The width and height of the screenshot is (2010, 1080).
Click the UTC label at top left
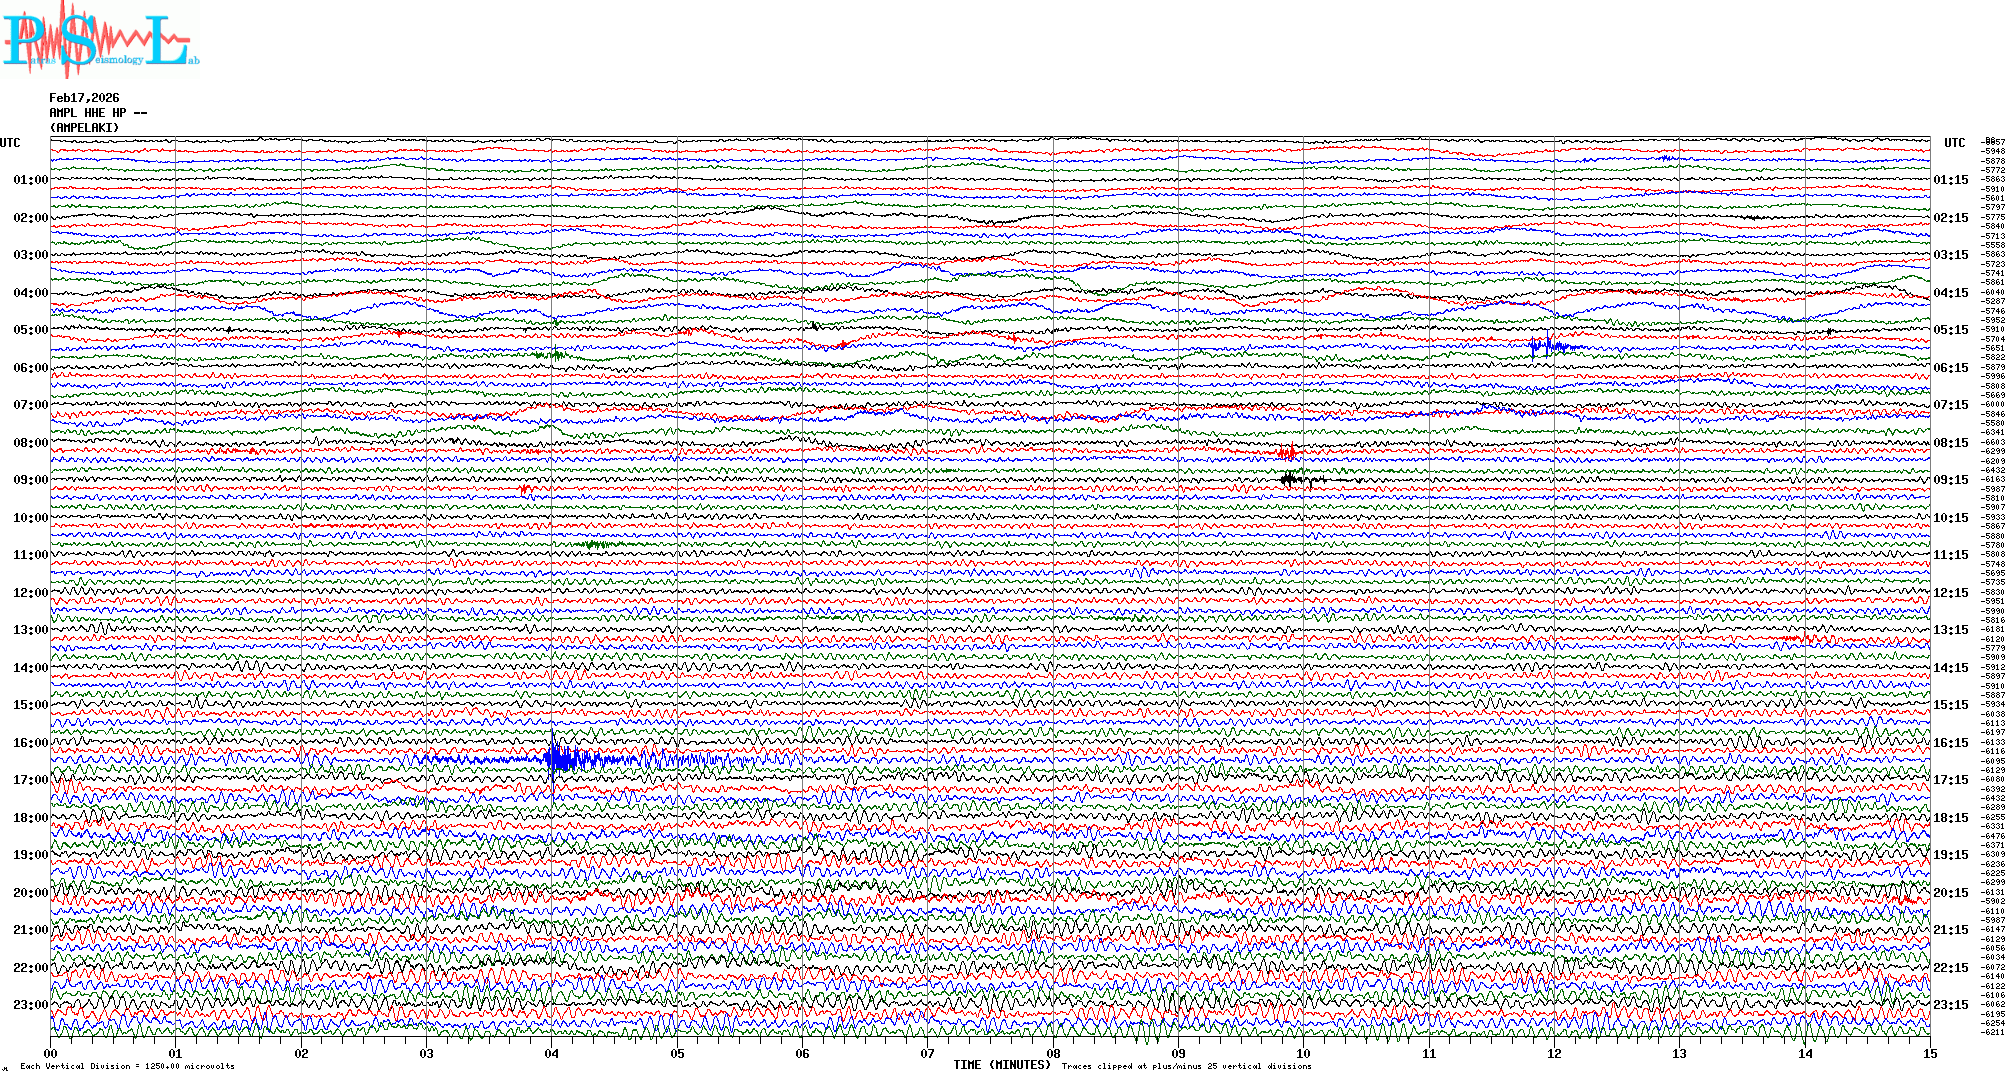pos(10,143)
